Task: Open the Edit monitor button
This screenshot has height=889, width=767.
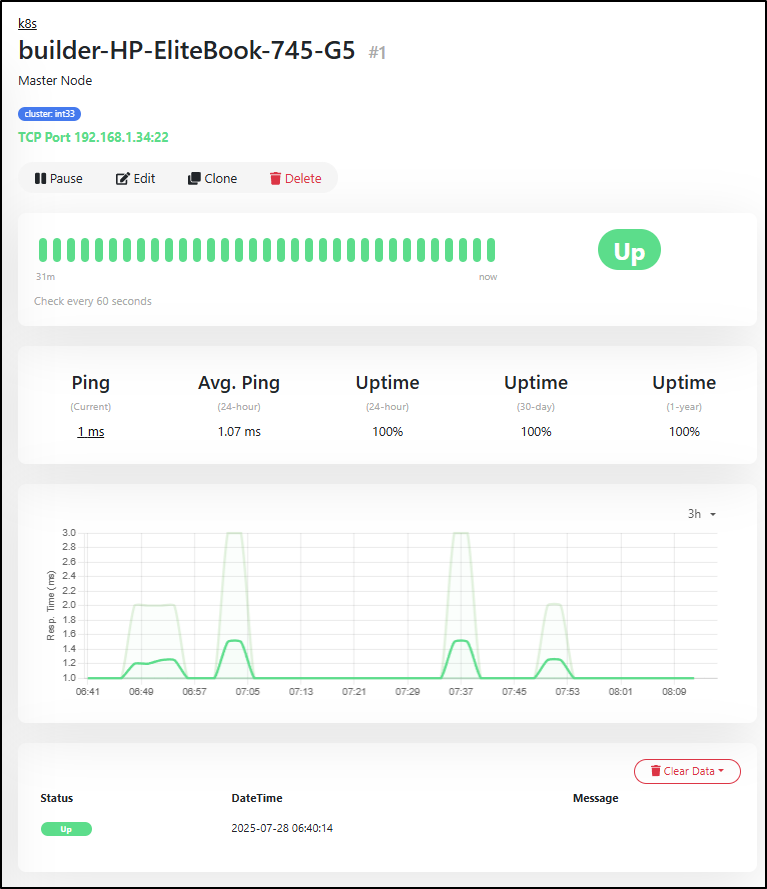Action: pyautogui.click(x=135, y=179)
